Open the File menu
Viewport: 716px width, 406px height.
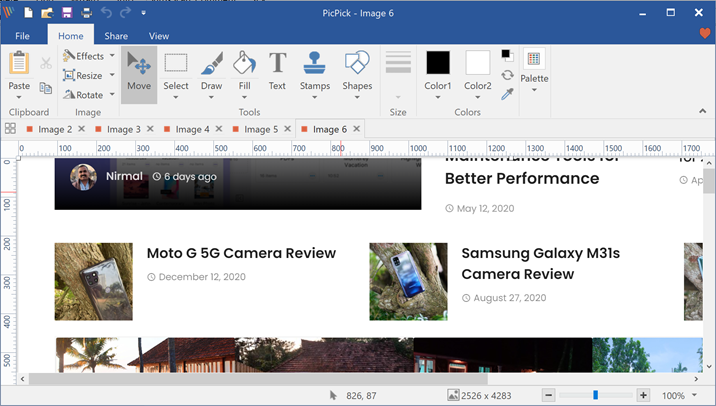coord(22,36)
